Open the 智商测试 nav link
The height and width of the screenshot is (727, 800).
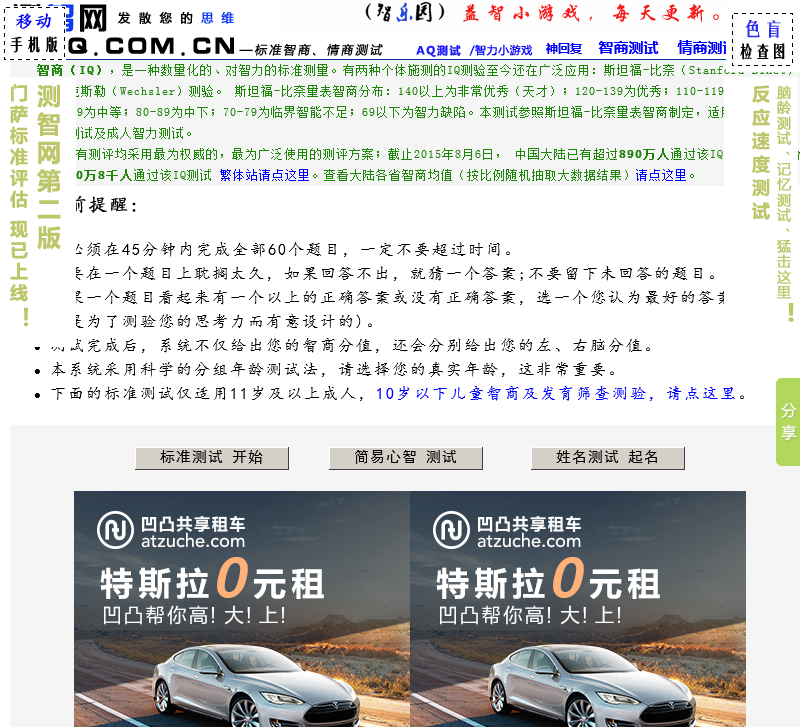628,48
